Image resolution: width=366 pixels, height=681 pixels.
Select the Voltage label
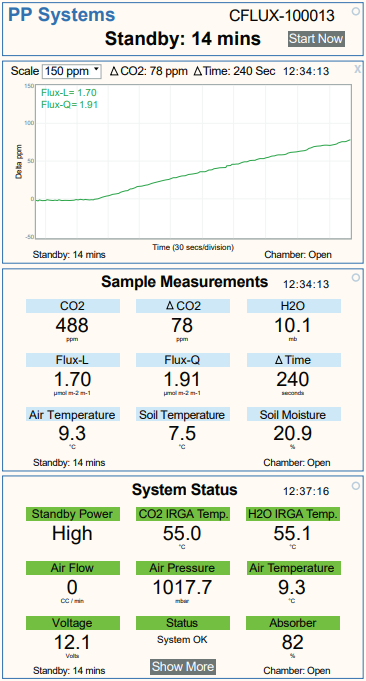(73, 623)
